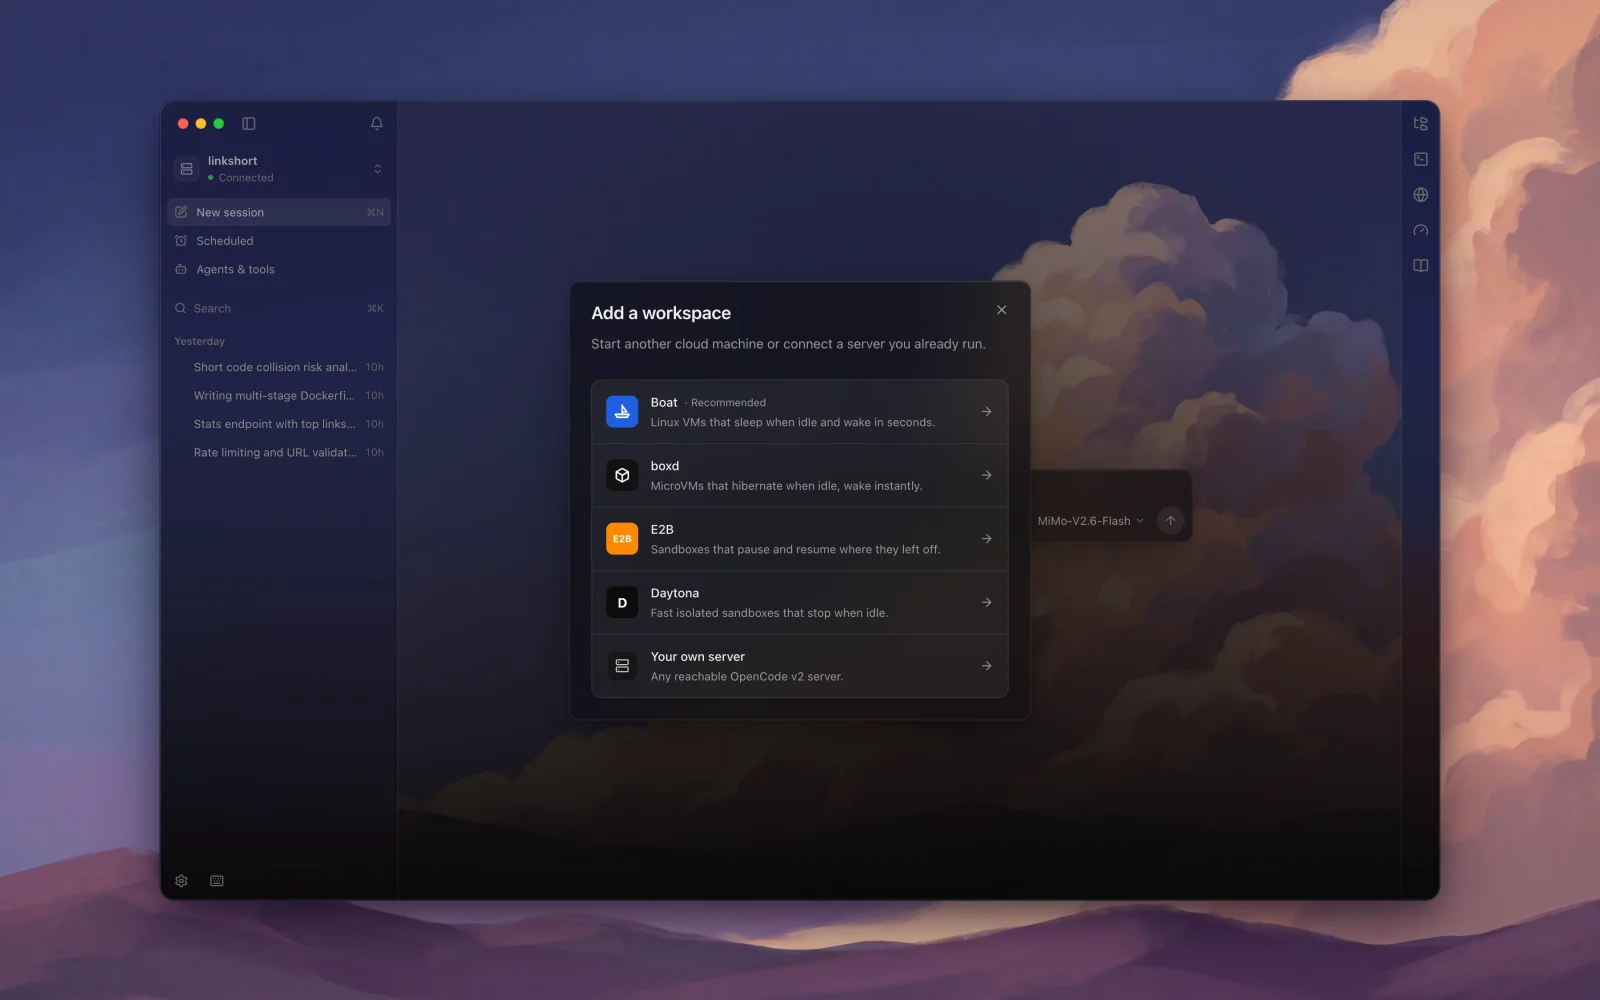Viewport: 1600px width, 1000px height.
Task: Select Your own server option
Action: tap(800, 666)
